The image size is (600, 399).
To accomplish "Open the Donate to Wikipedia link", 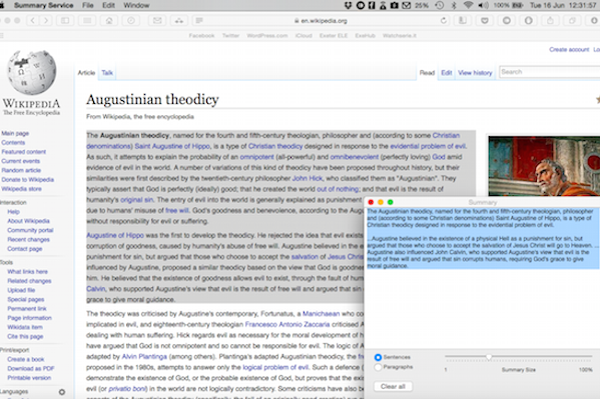I will pyautogui.click(x=28, y=179).
